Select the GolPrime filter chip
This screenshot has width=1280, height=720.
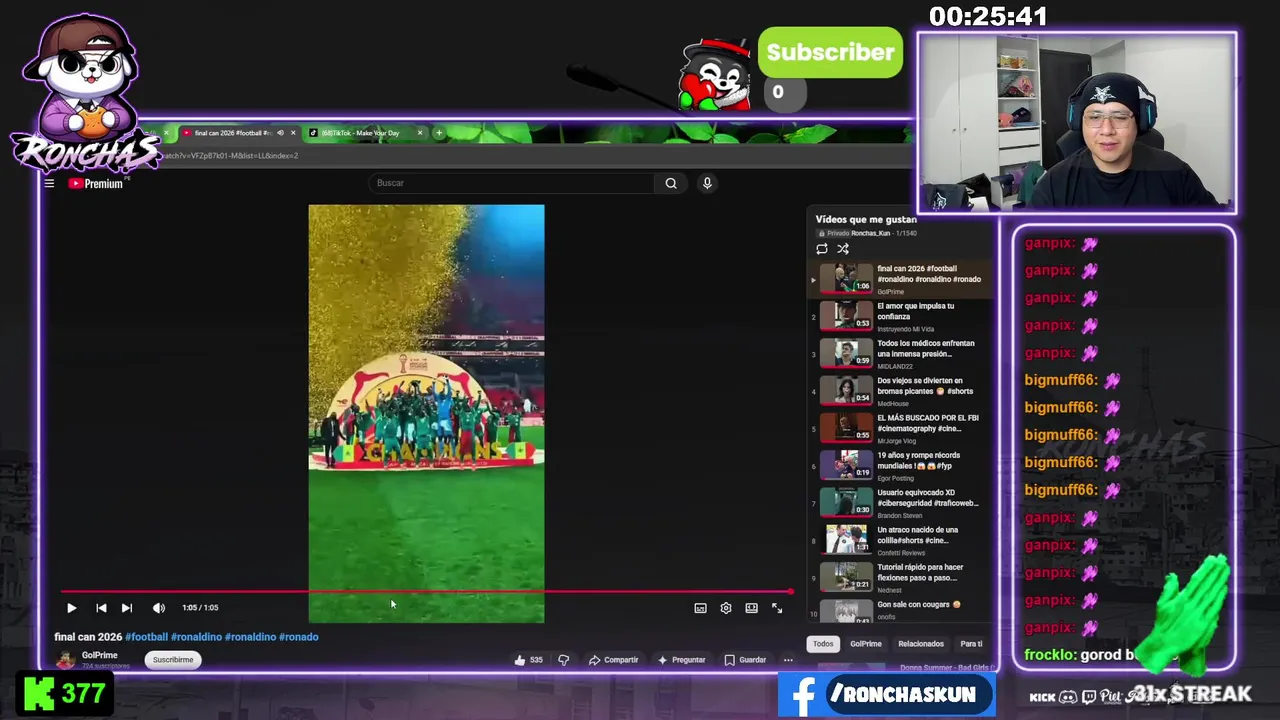click(866, 644)
